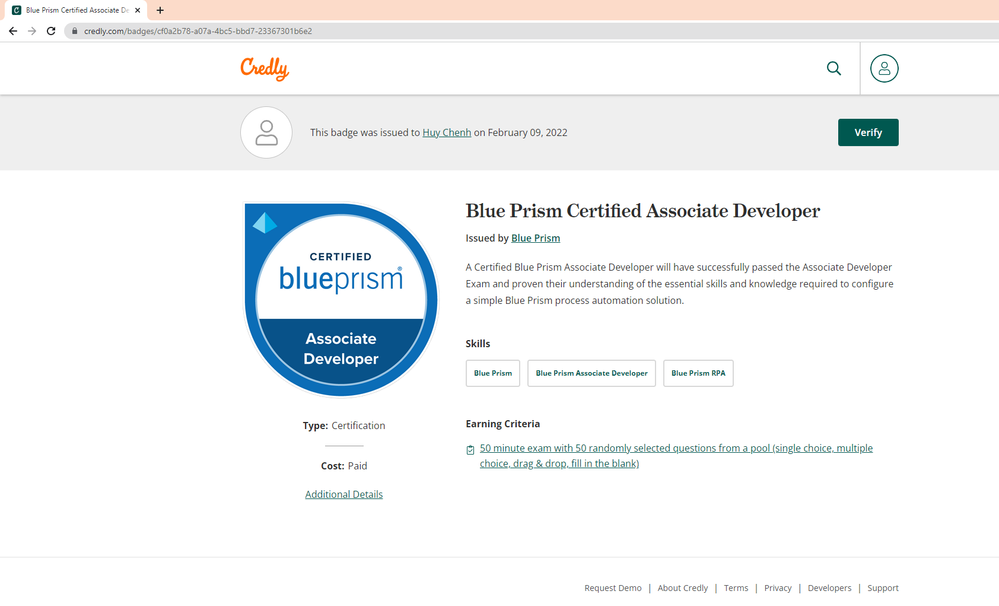This screenshot has width=999, height=606.
Task: Open Huy Chenh's profile link
Action: coord(447,133)
